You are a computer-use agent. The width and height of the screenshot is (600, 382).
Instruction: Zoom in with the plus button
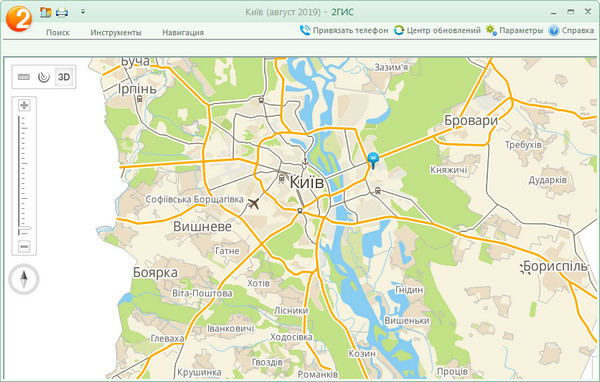[24, 105]
